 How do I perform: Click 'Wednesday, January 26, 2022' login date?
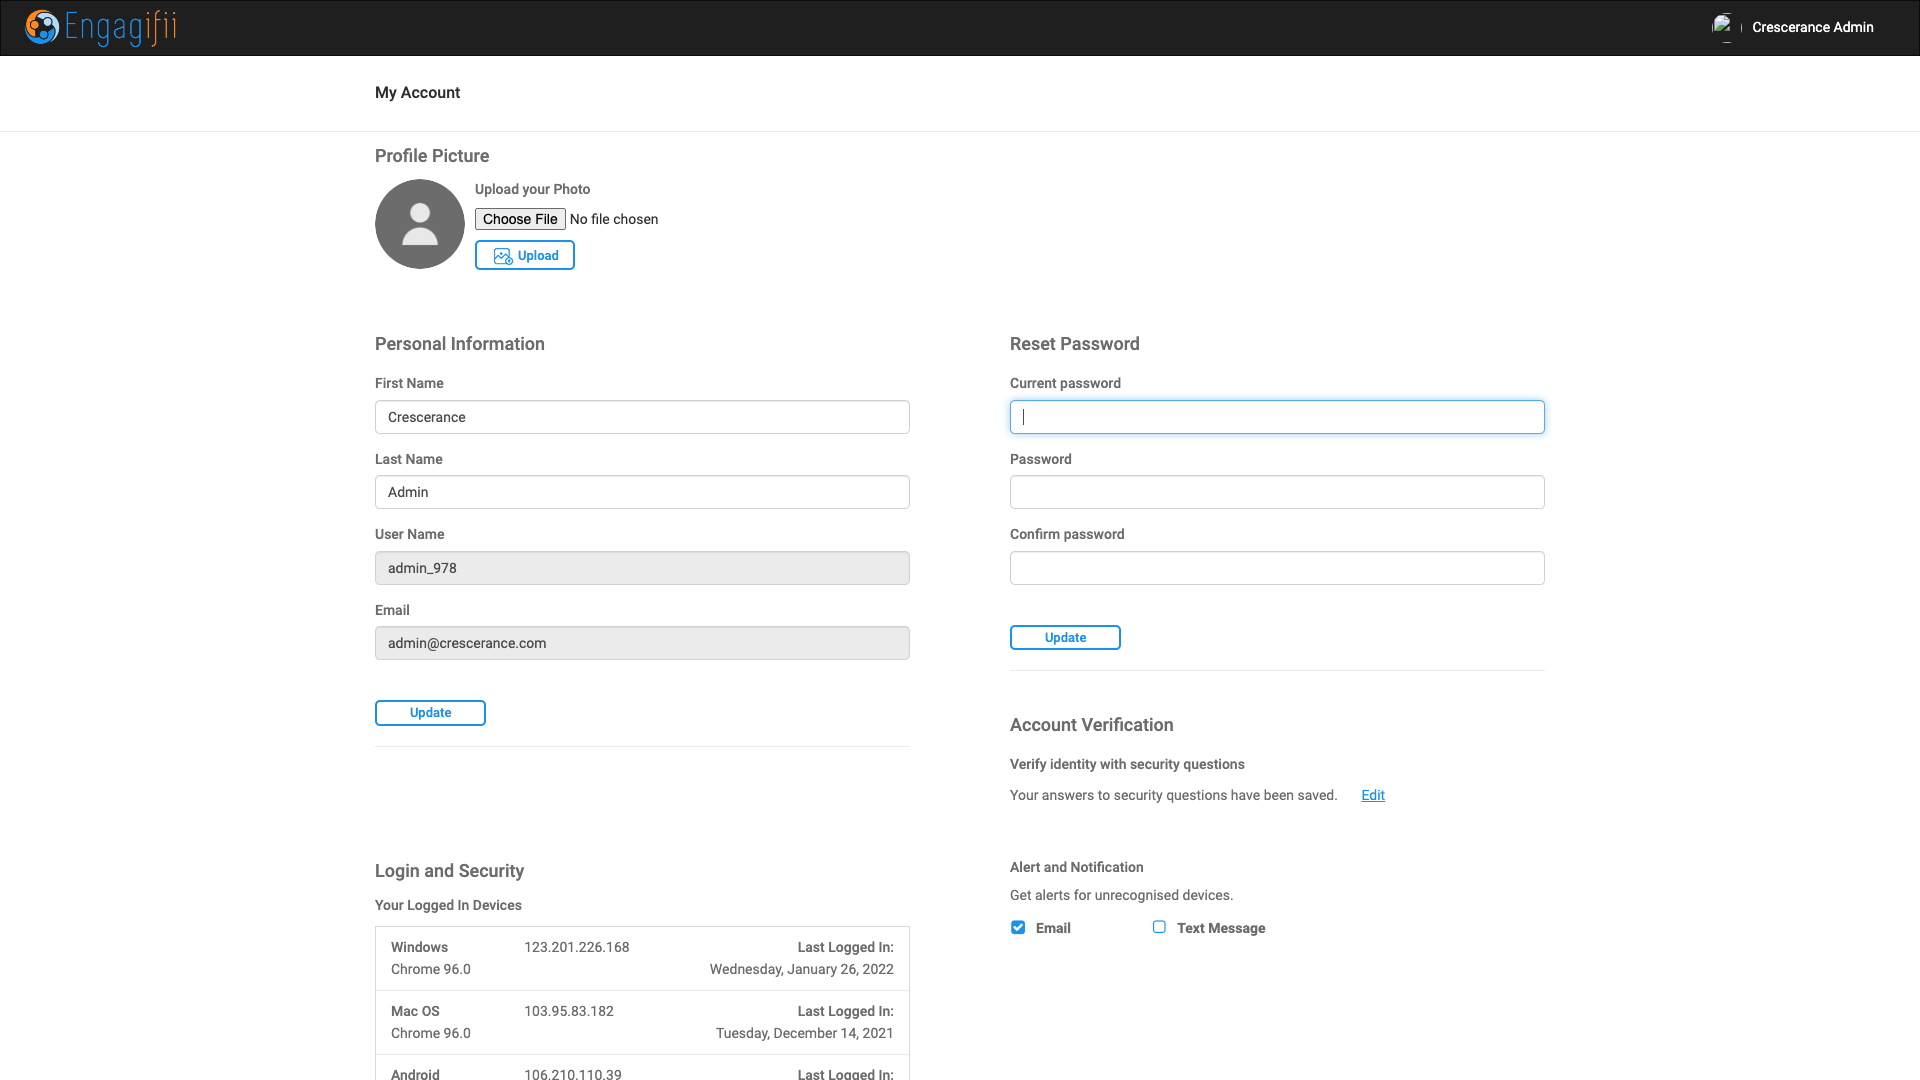802,969
